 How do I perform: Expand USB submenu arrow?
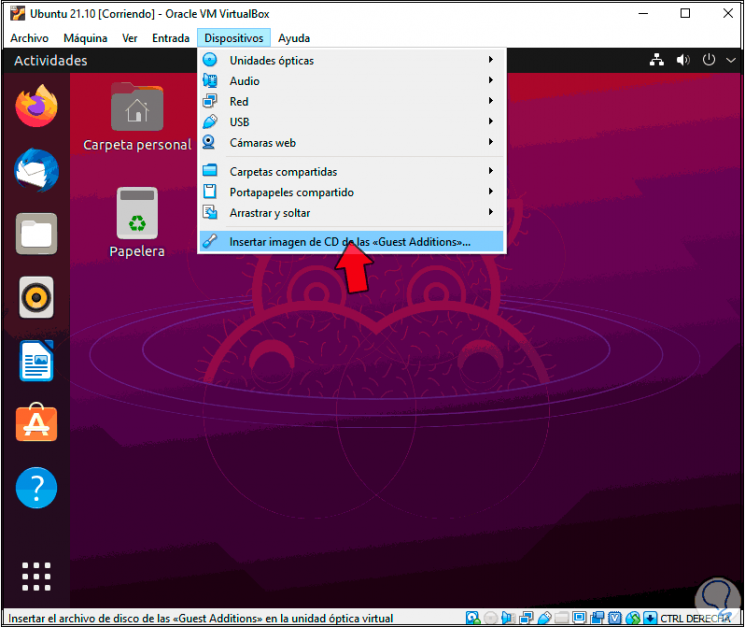[491, 121]
